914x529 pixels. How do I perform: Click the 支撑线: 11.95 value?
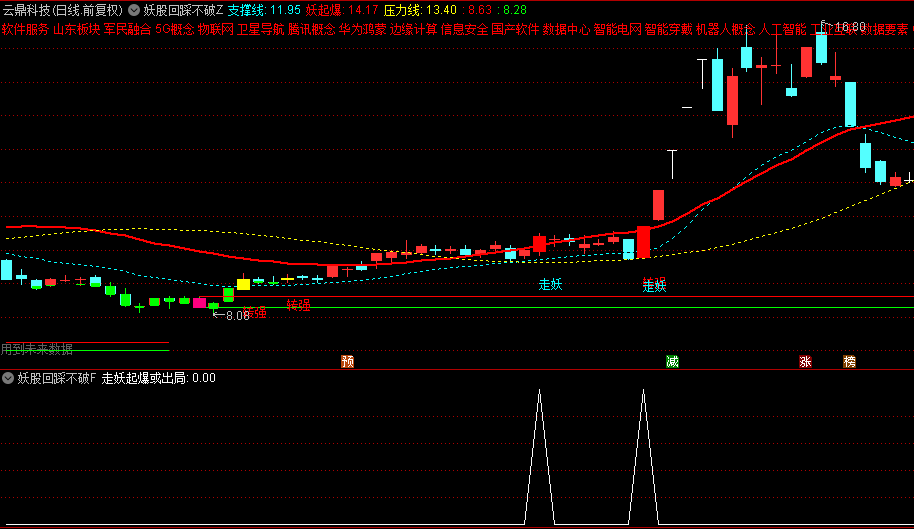coord(264,10)
